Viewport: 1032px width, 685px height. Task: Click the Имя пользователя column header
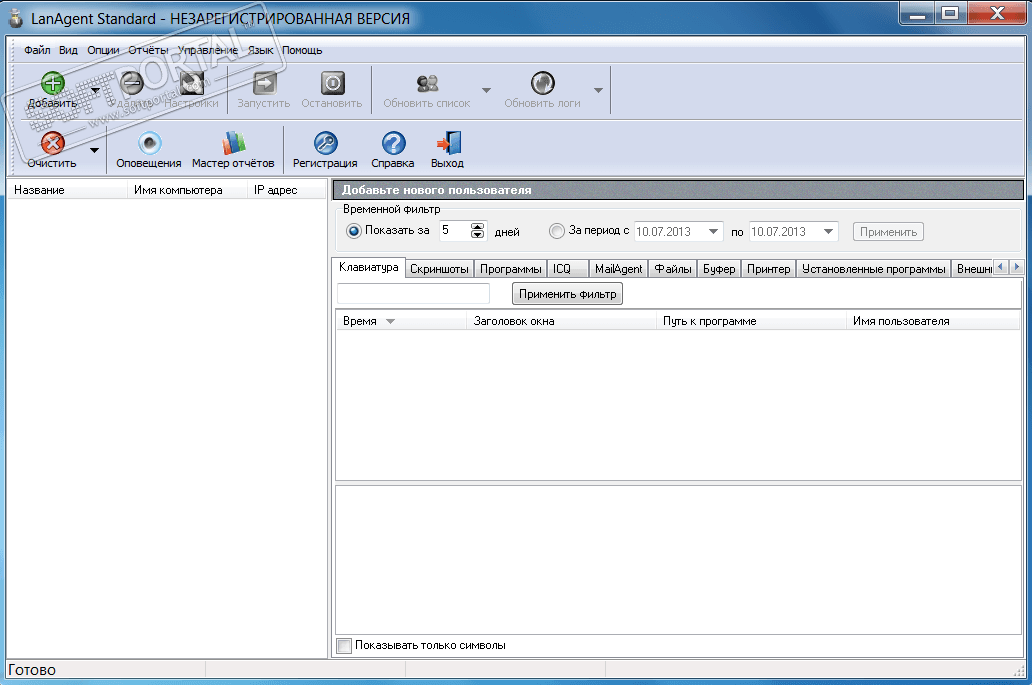pyautogui.click(x=933, y=321)
